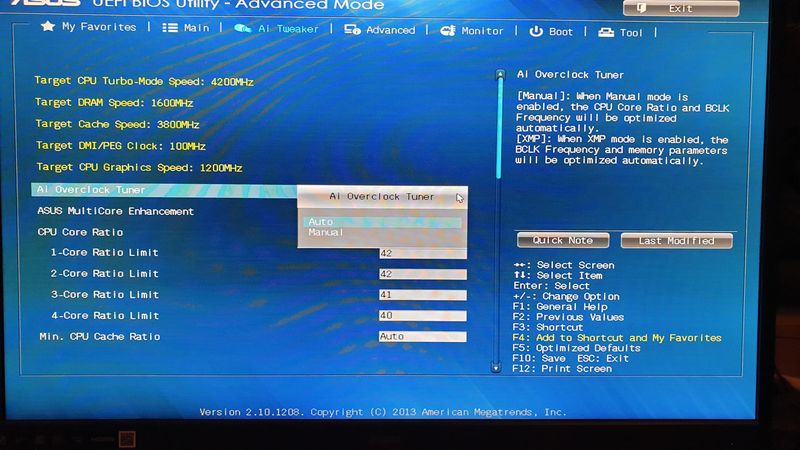Click the 4-Core Ratio Limit value field

pos(422,316)
